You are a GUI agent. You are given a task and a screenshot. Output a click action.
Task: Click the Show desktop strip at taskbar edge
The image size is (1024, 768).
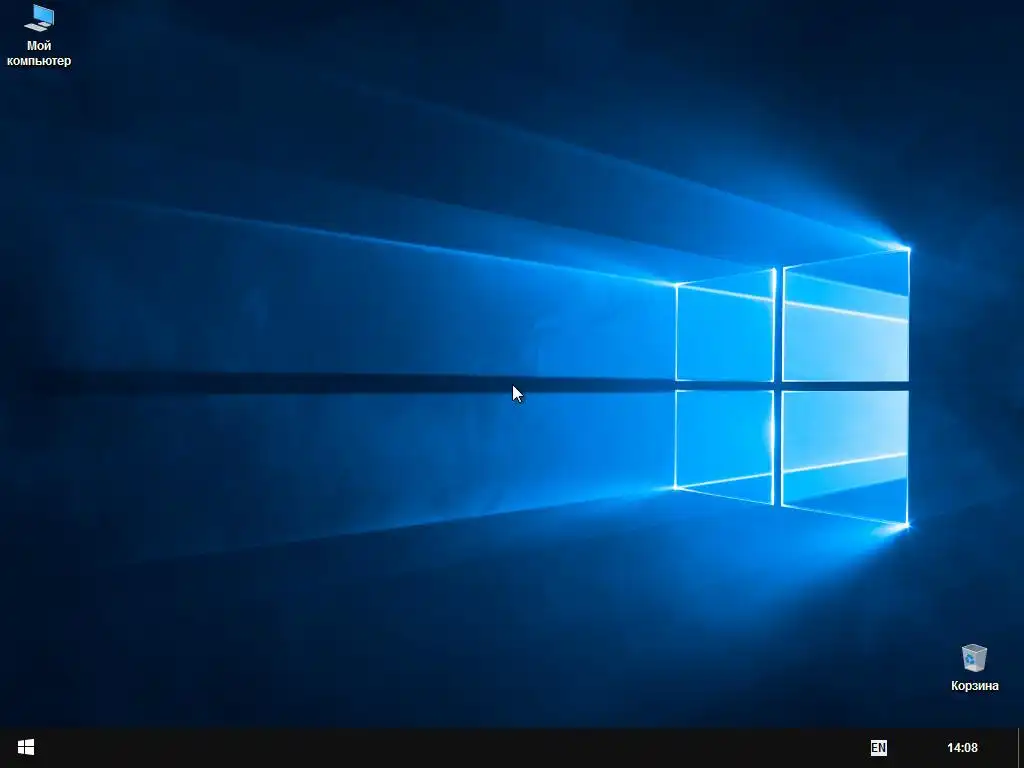[x=1021, y=748]
